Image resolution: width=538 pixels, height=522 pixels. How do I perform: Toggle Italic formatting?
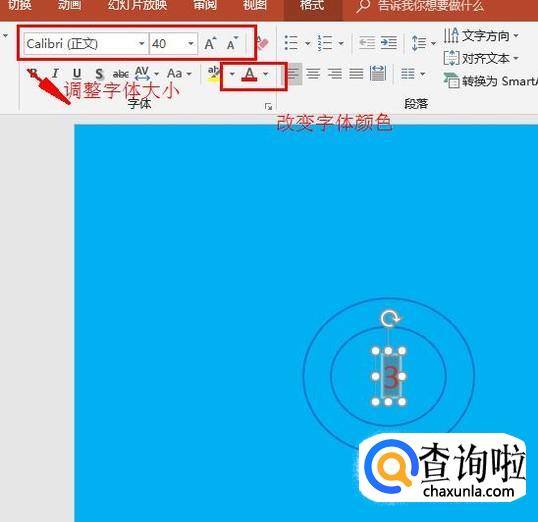point(55,73)
